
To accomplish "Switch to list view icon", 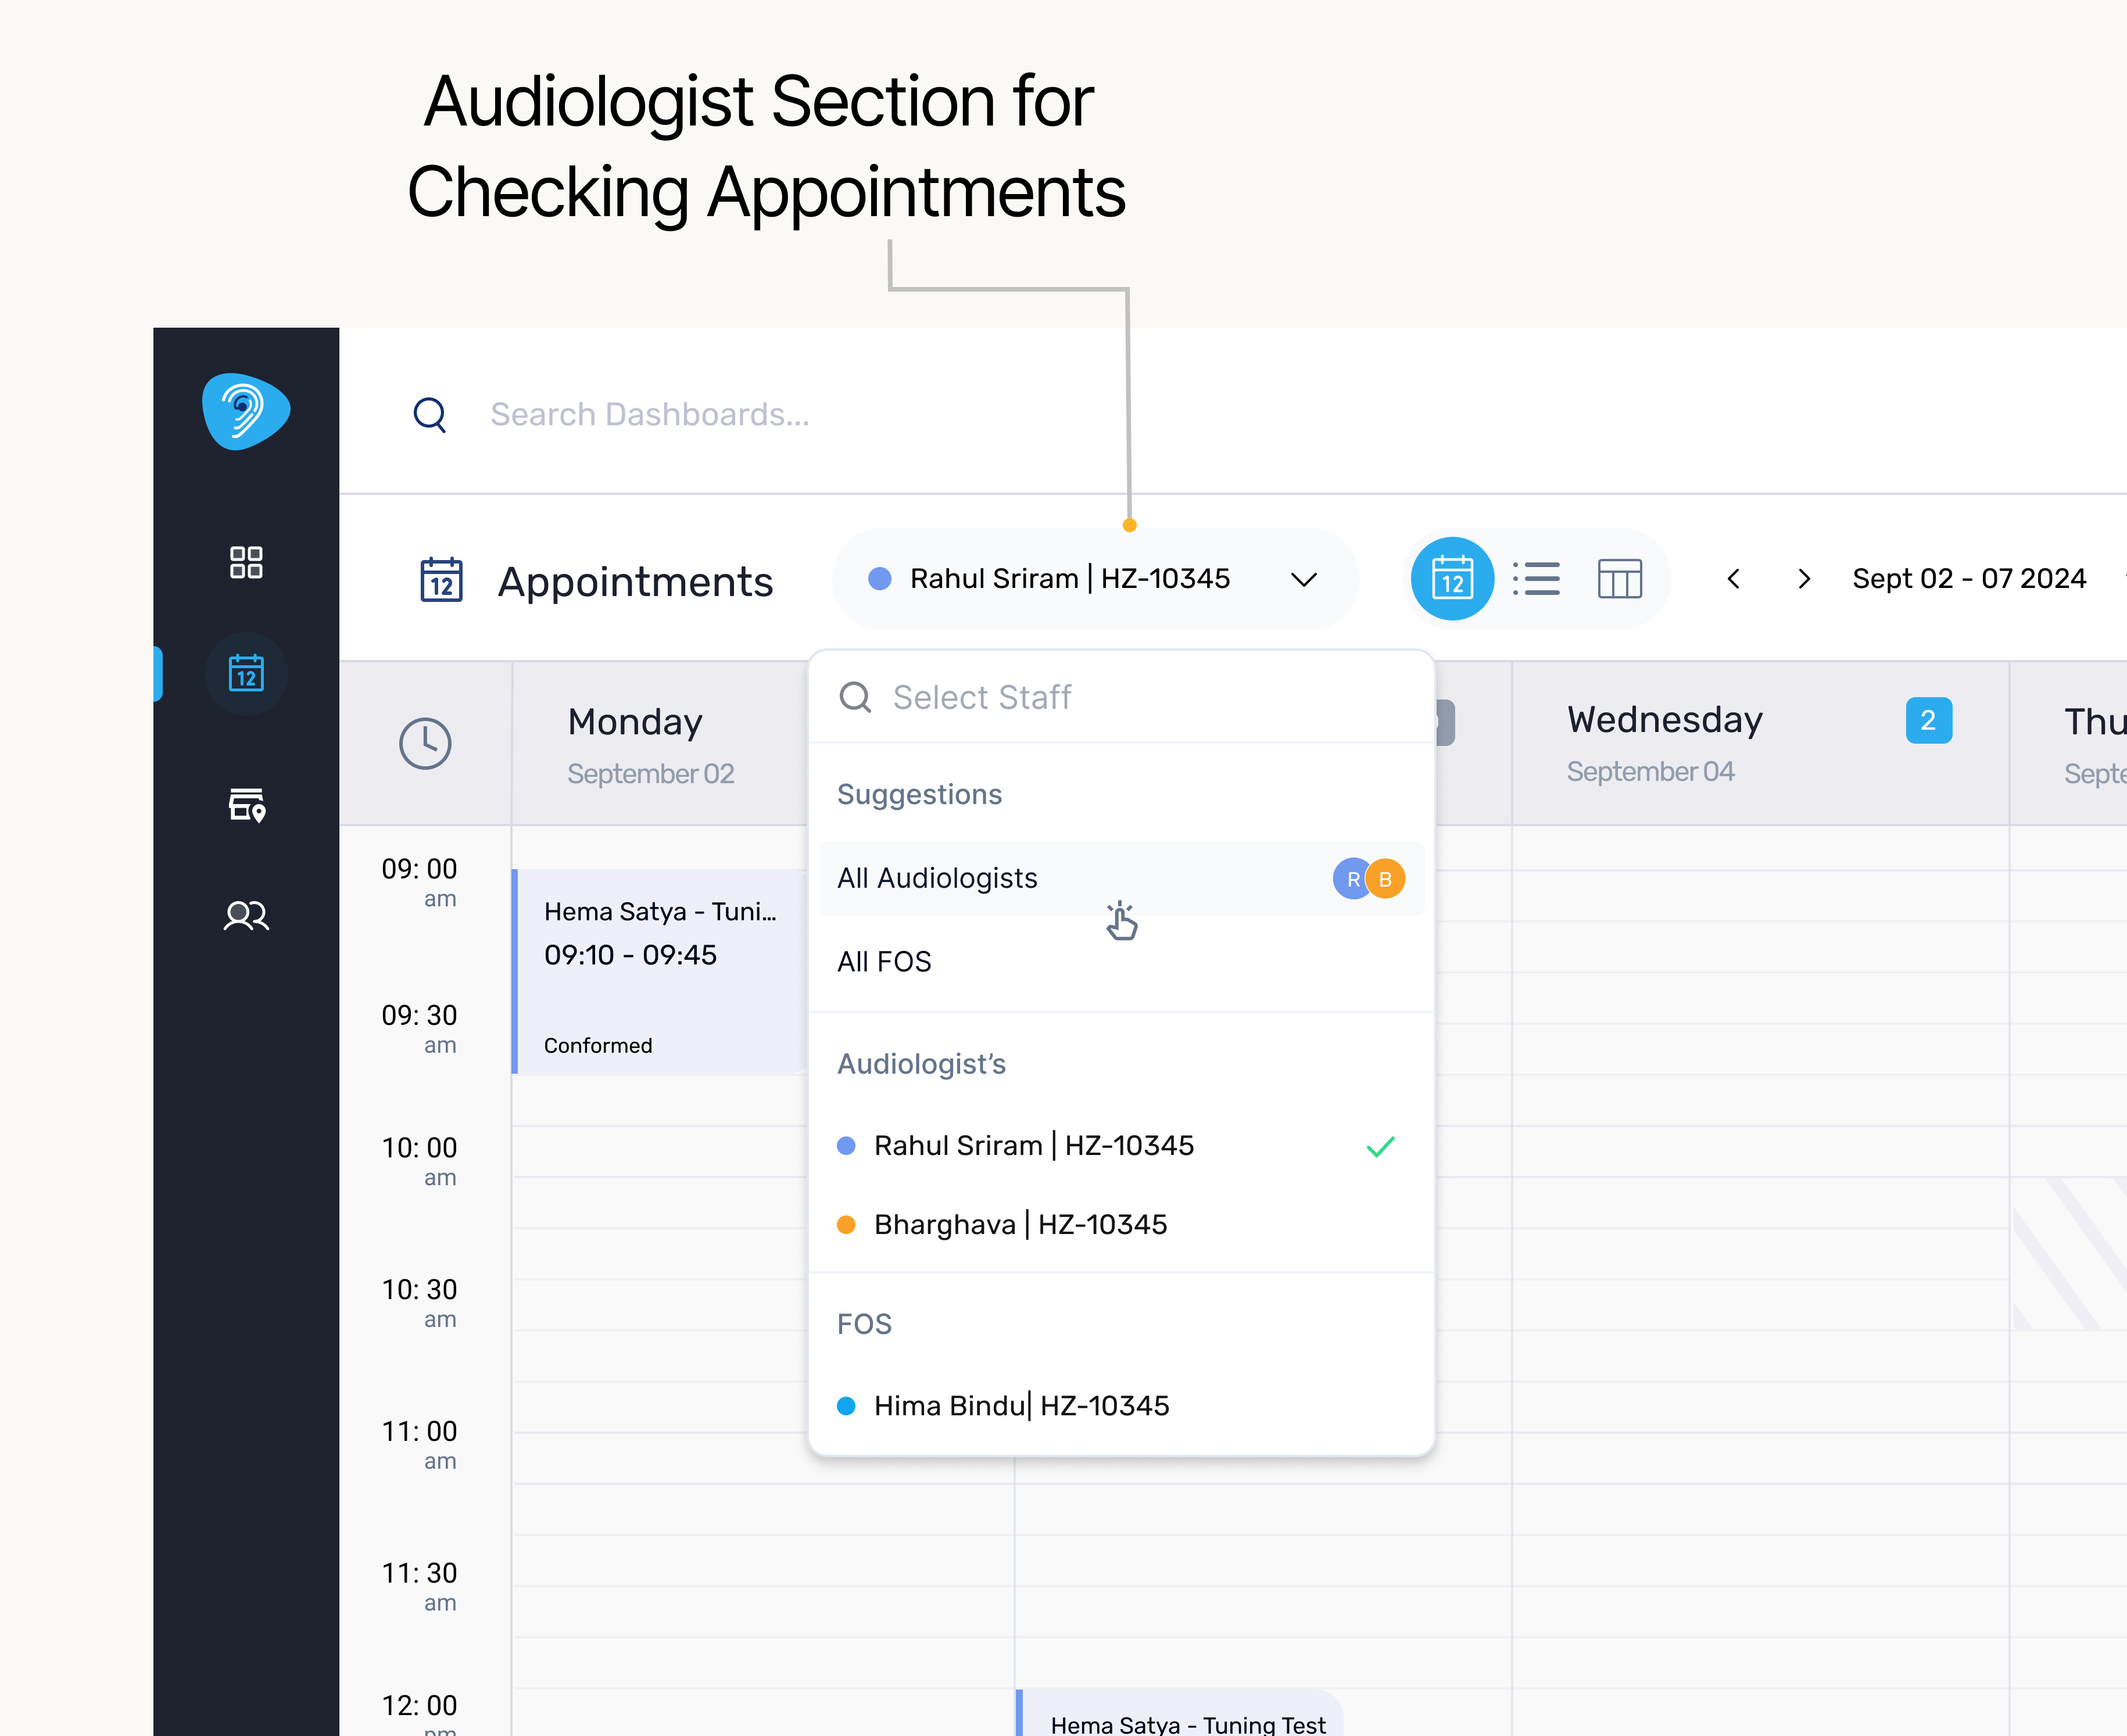I will (x=1536, y=579).
